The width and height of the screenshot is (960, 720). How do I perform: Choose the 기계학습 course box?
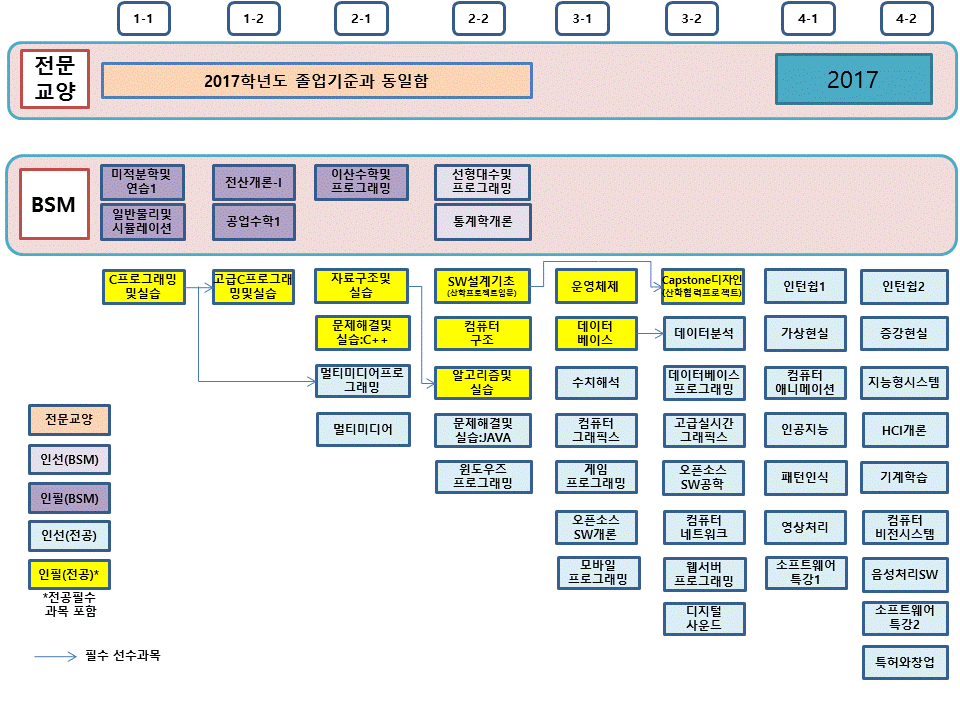pyautogui.click(x=905, y=478)
